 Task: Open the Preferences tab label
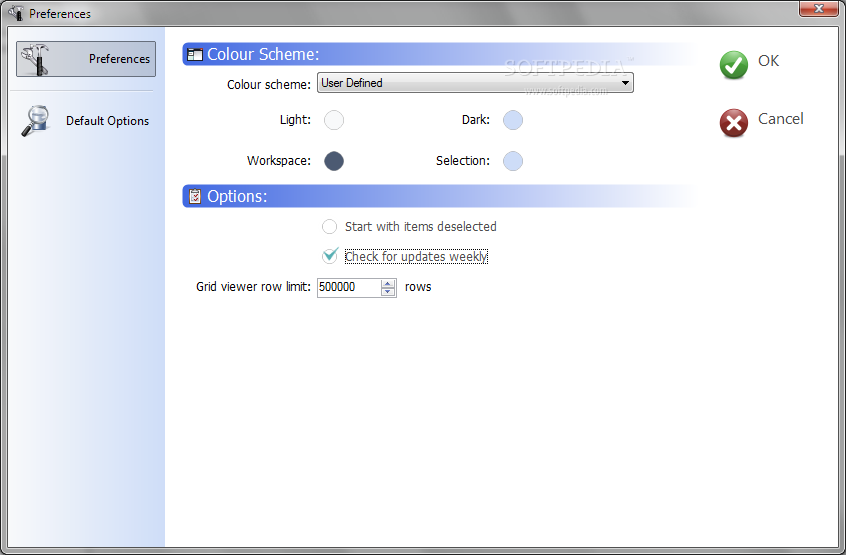click(x=119, y=59)
